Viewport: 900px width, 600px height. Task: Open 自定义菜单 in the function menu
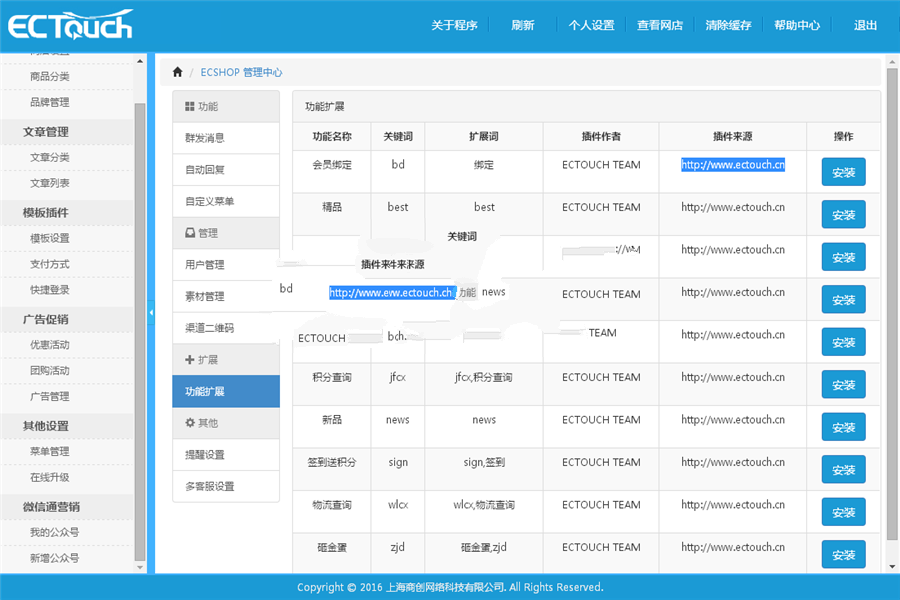click(x=226, y=201)
